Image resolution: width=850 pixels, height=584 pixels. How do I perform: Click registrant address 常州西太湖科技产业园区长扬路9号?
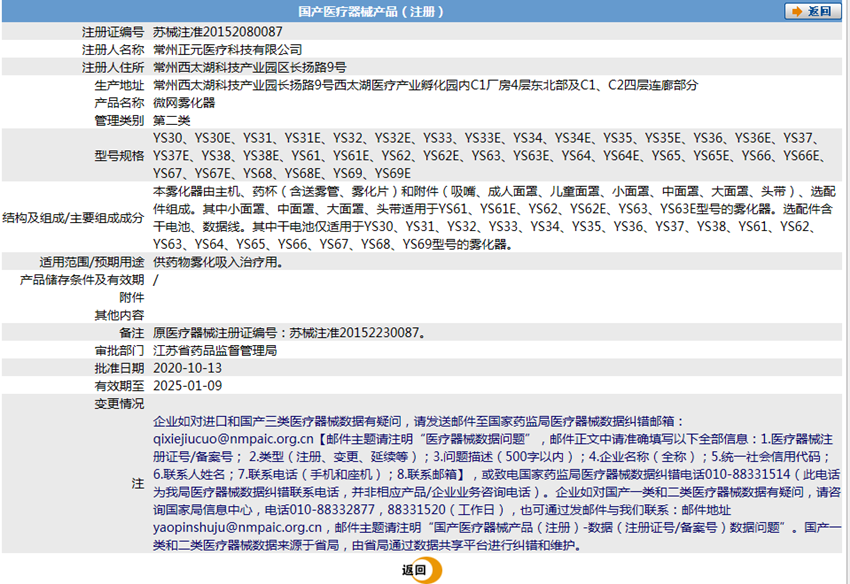click(249, 67)
